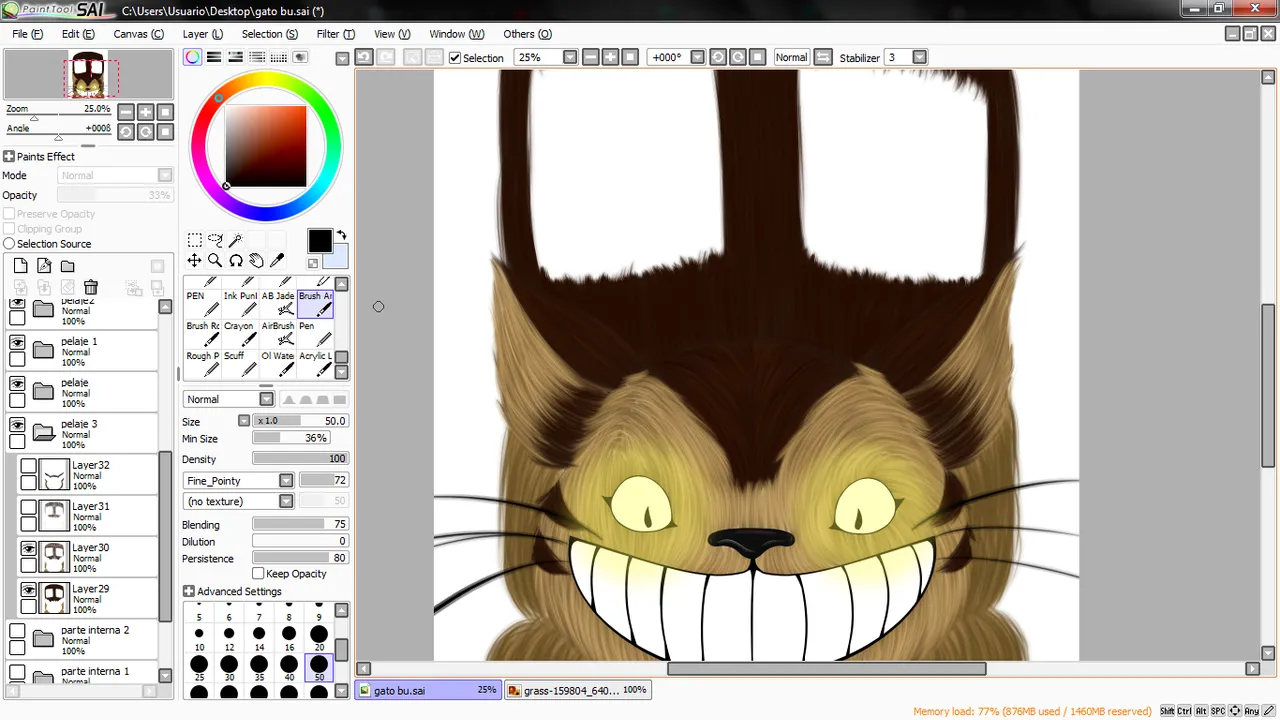Open the brush blend mode Normal dropdown
This screenshot has height=720, width=1280.
(x=266, y=399)
